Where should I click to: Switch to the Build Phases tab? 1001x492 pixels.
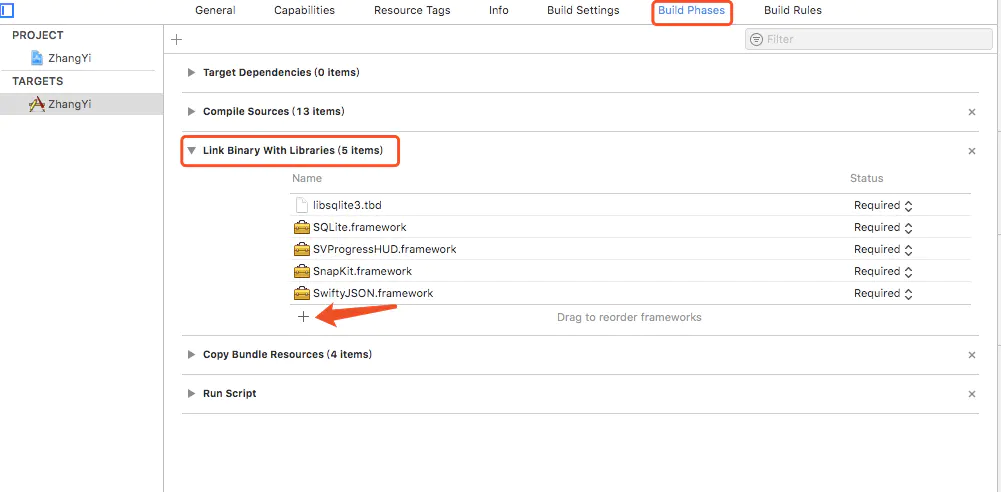point(691,10)
